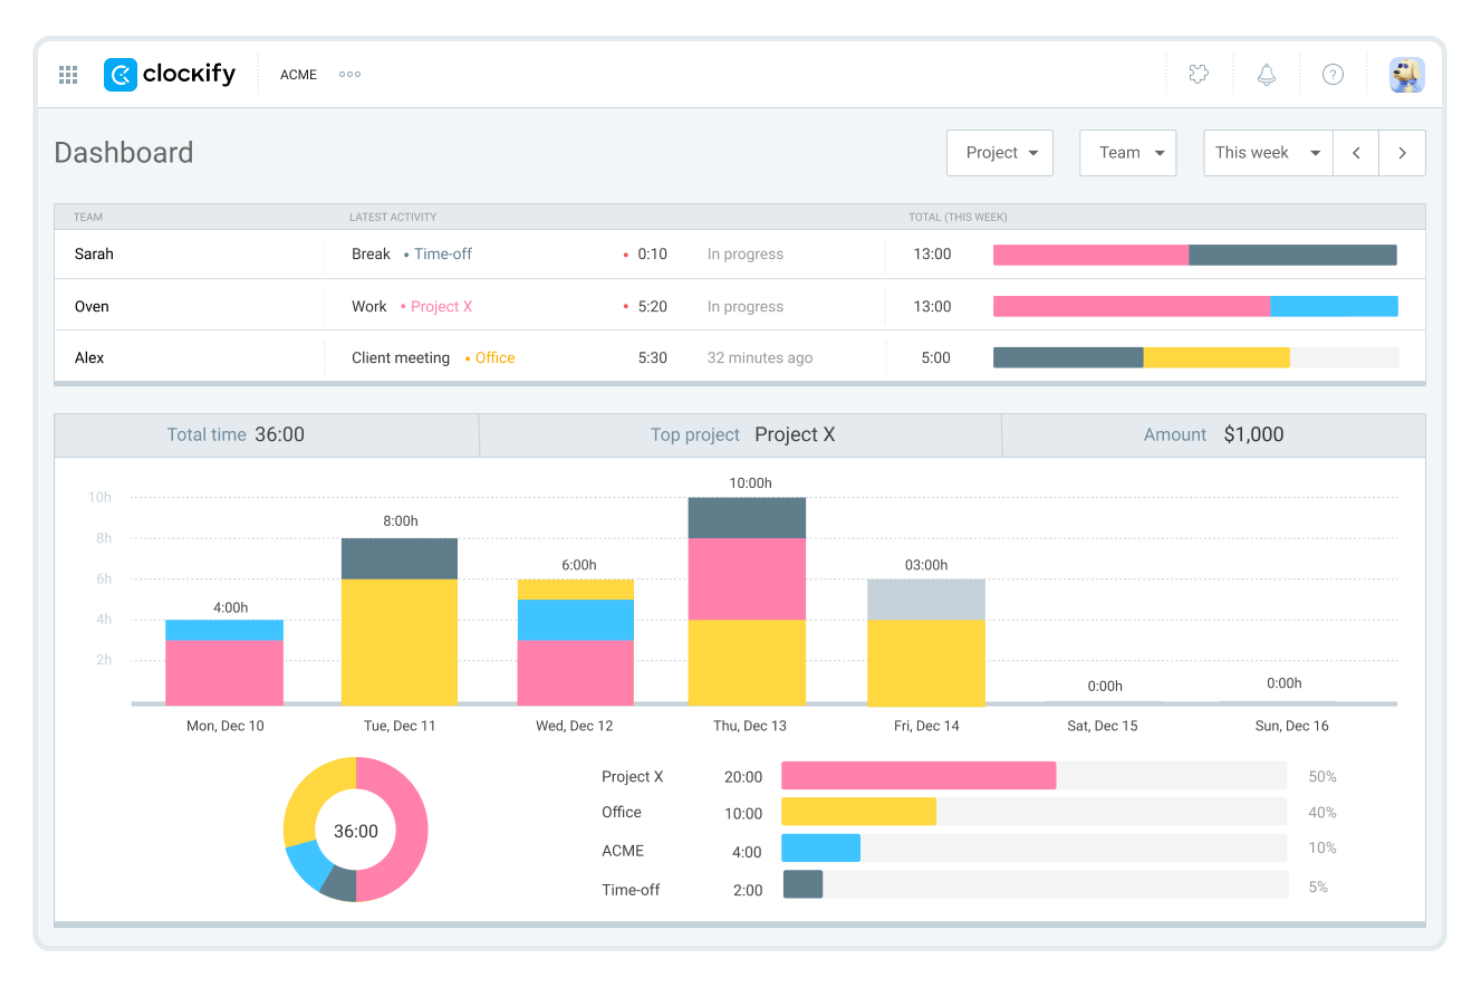Click the Clockify logo
This screenshot has height=987, width=1480.
[x=168, y=74]
